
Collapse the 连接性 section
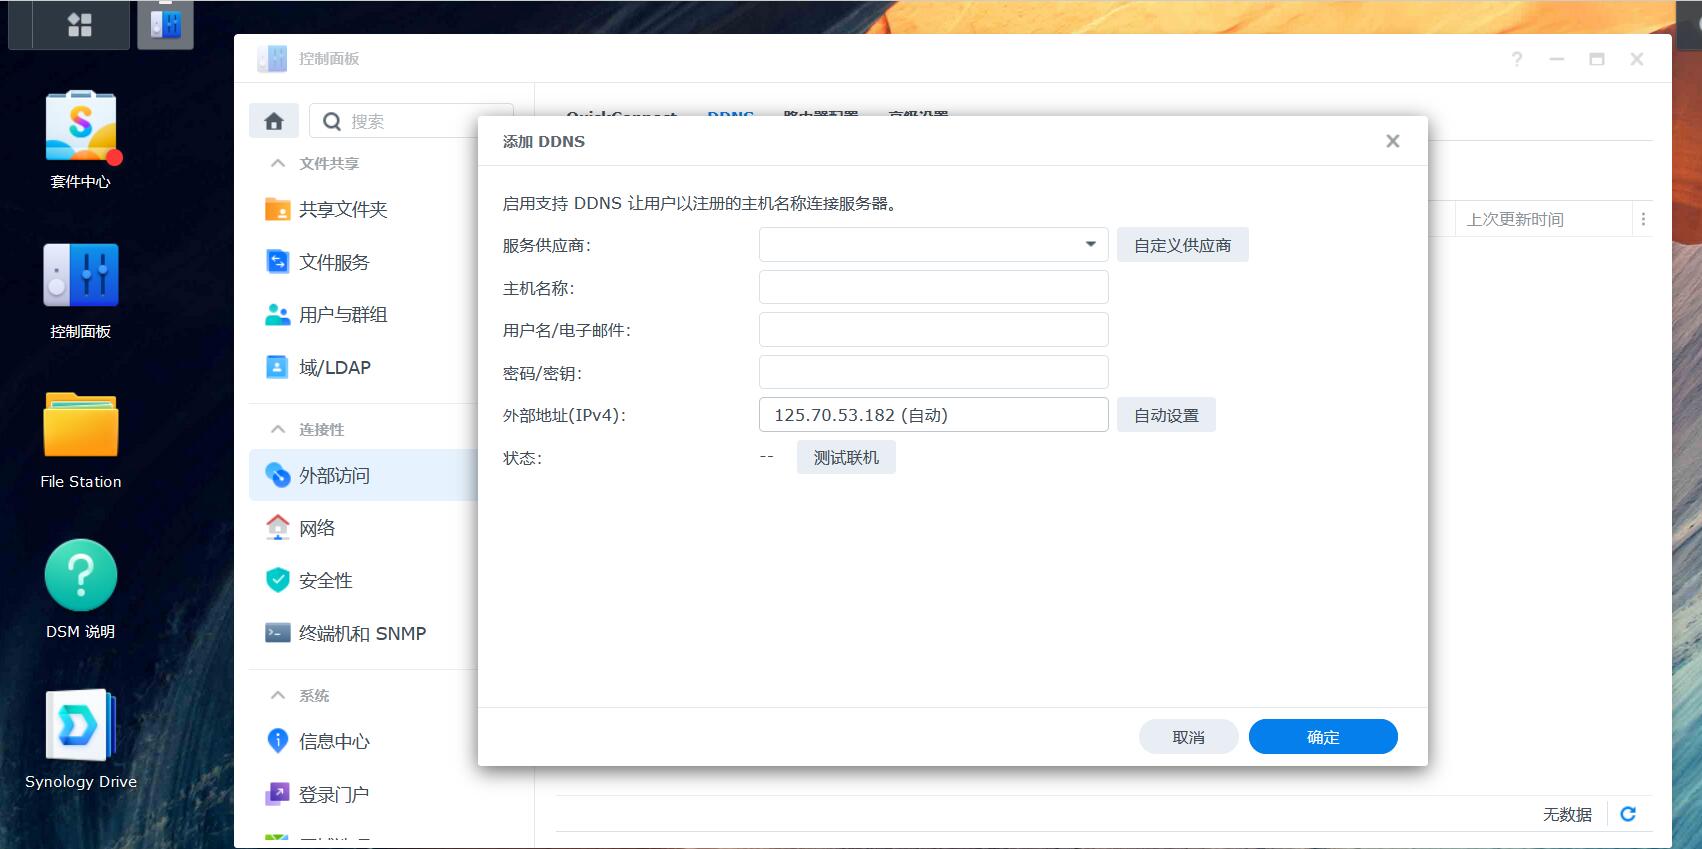point(278,429)
